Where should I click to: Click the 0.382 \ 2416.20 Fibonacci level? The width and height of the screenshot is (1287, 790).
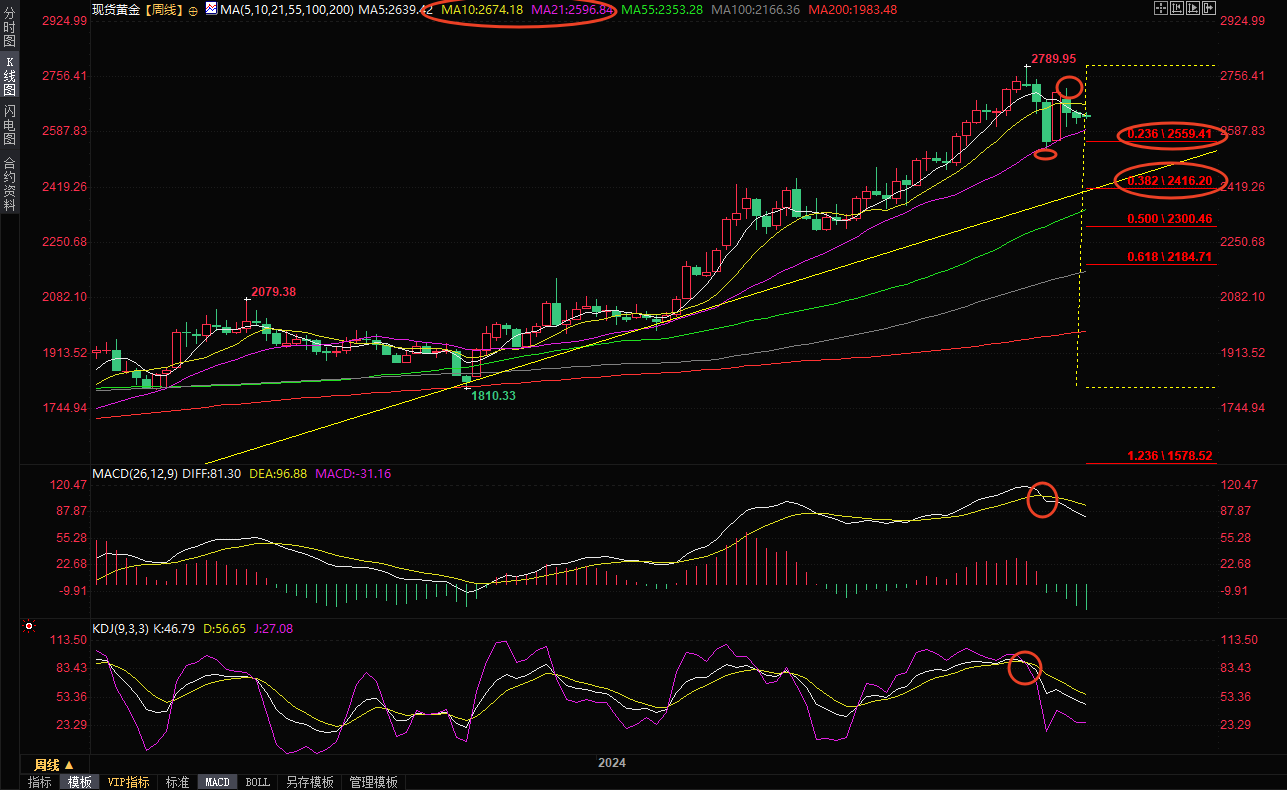click(x=1169, y=181)
